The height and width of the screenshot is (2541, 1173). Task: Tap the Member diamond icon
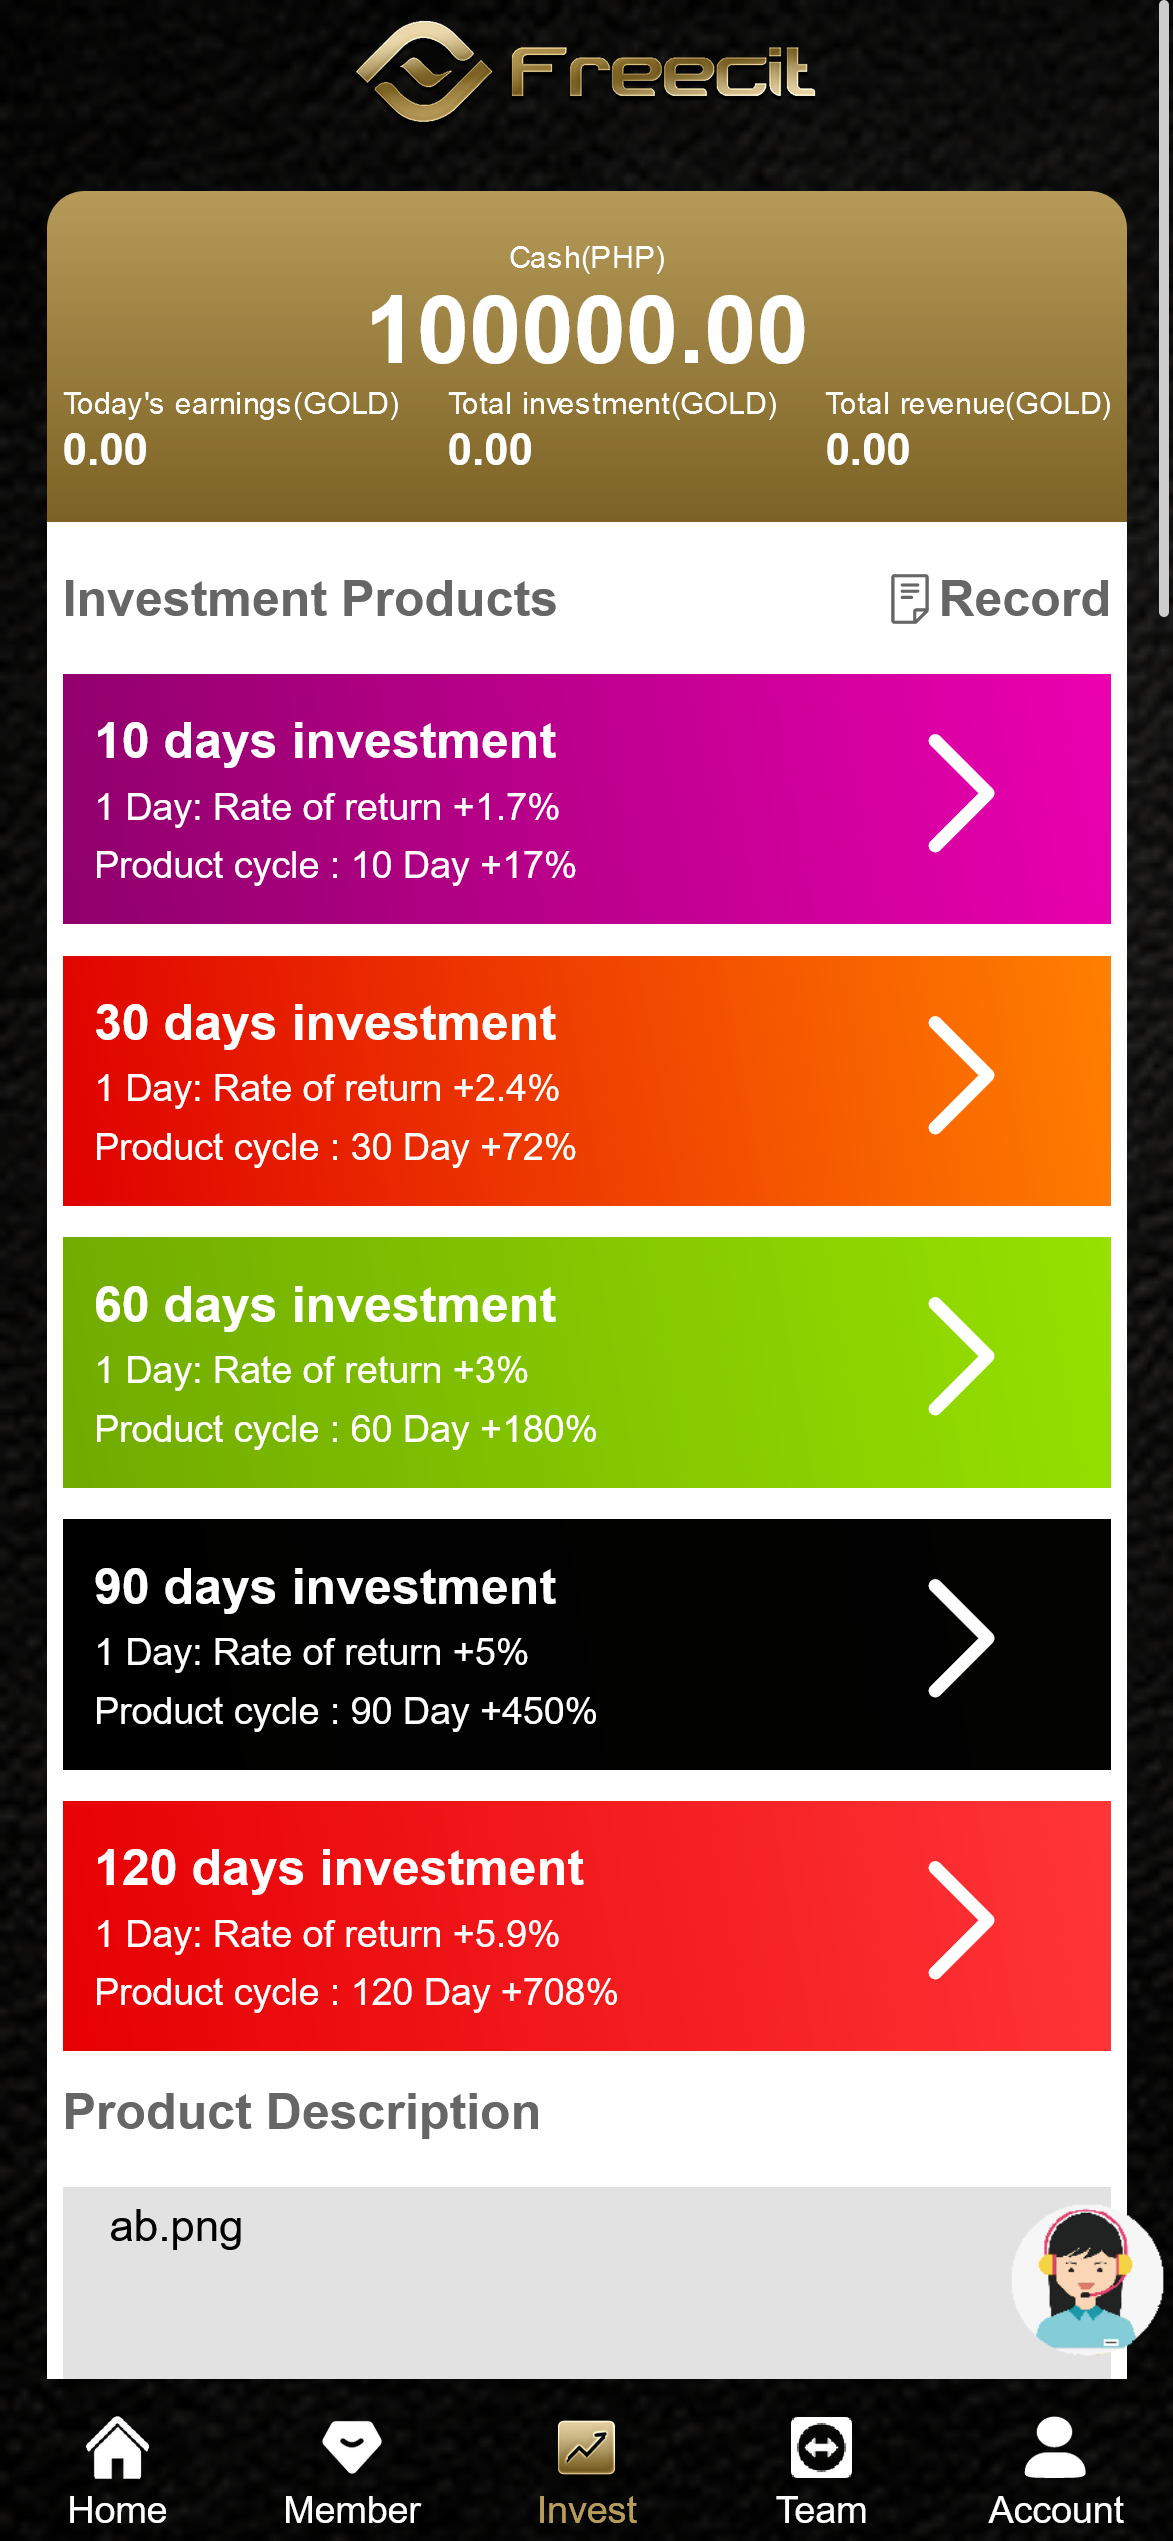tap(352, 2447)
